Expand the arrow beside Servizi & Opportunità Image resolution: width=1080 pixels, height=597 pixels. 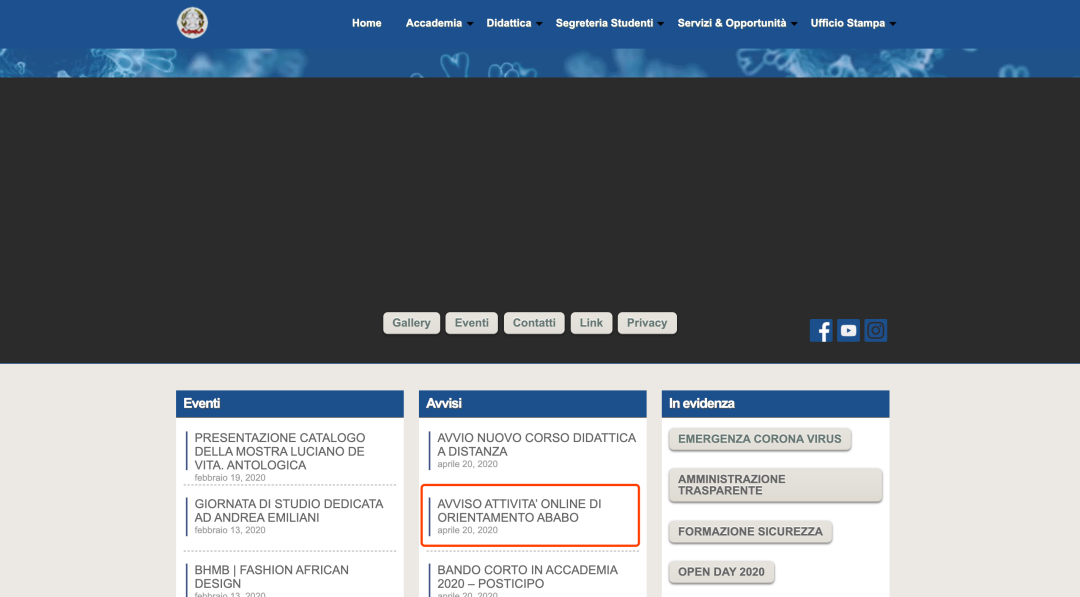(794, 24)
